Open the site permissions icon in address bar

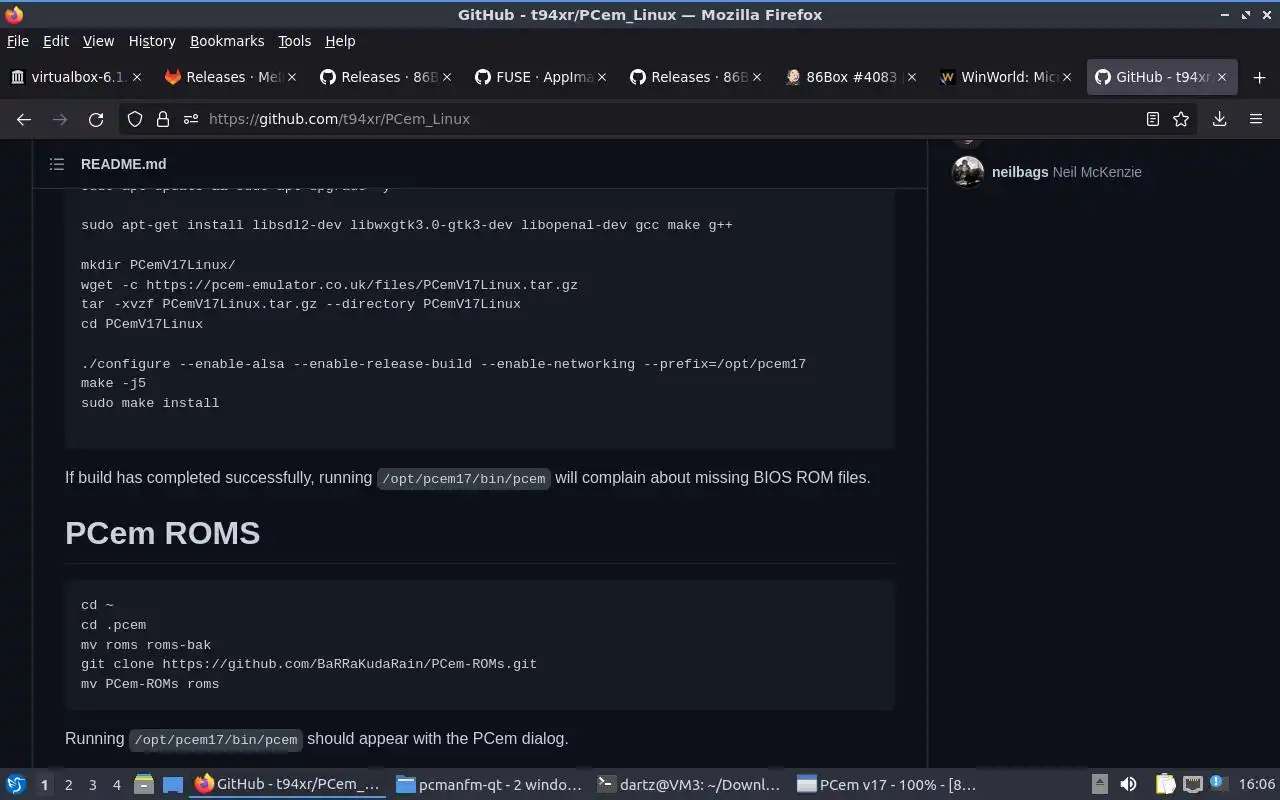click(190, 119)
